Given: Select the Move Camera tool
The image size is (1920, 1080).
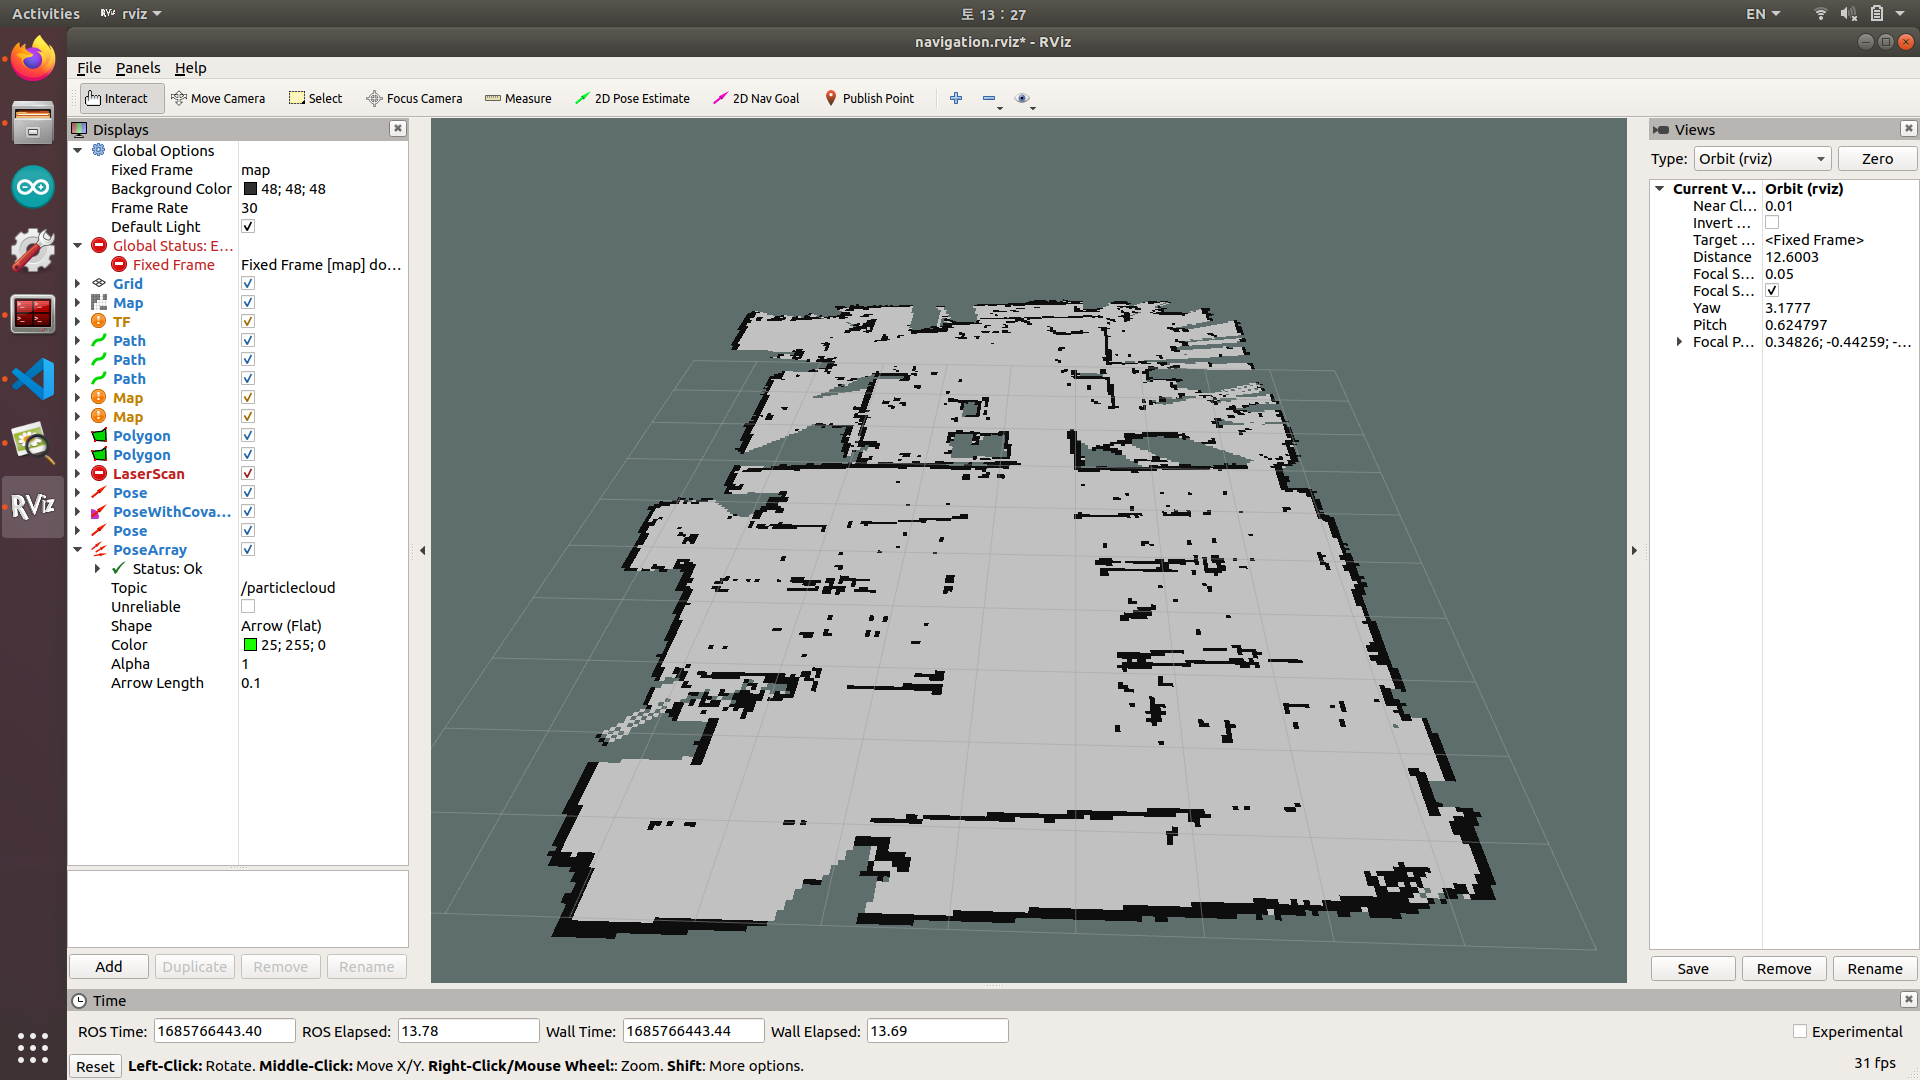Looking at the screenshot, I should pos(218,98).
